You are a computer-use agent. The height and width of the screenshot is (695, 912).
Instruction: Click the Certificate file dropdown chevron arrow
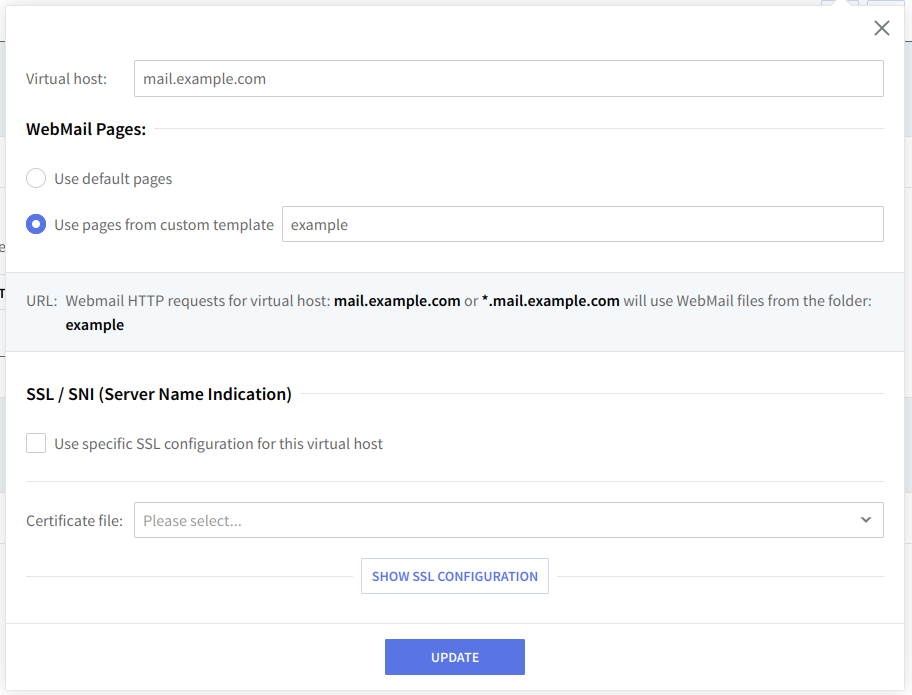(x=865, y=520)
